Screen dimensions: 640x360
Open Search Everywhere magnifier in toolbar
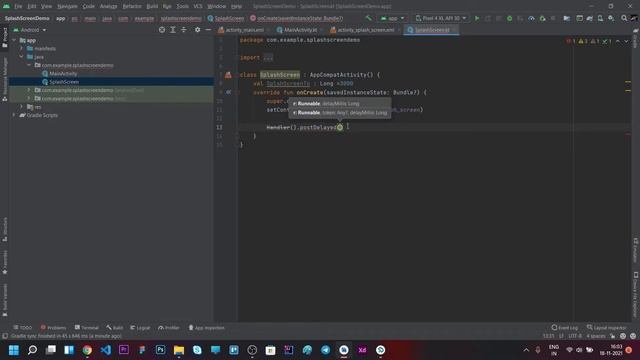pos(624,18)
